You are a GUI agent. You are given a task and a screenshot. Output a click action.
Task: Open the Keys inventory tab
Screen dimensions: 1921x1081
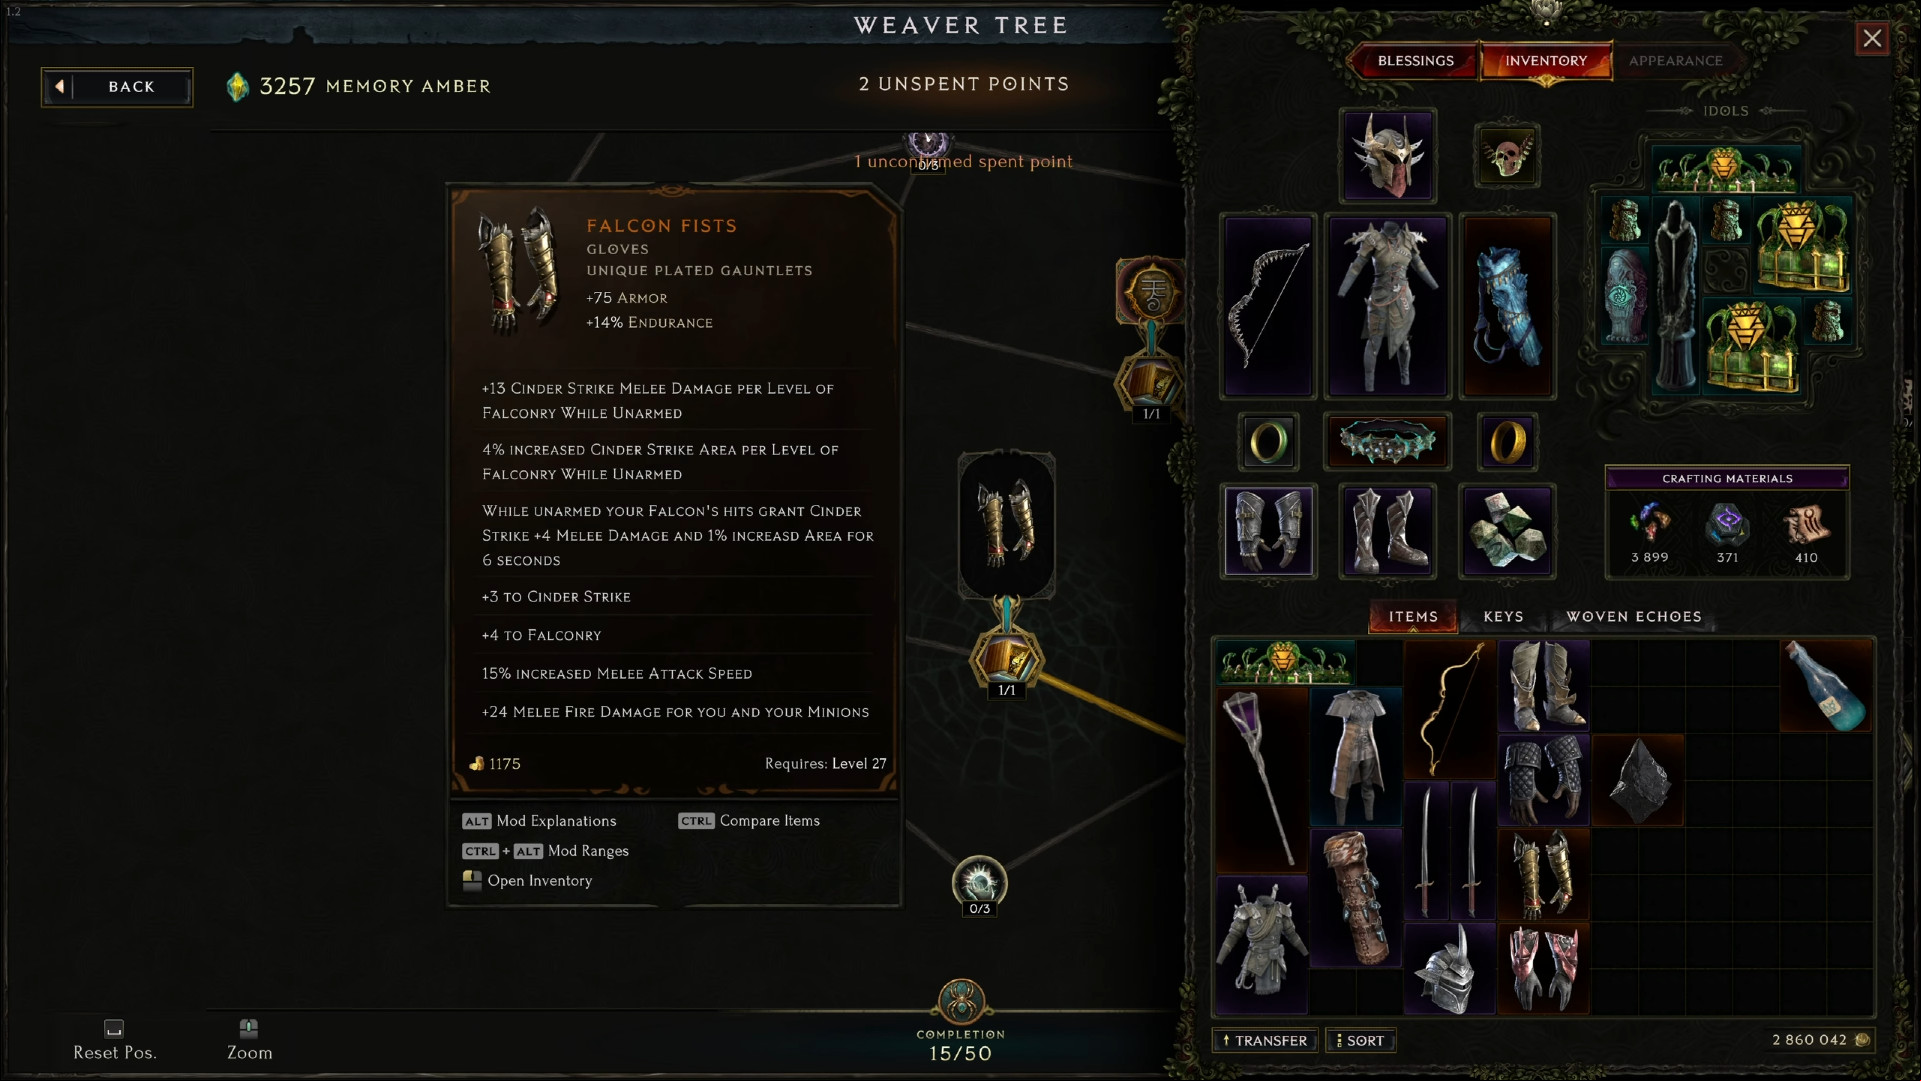[1503, 617]
